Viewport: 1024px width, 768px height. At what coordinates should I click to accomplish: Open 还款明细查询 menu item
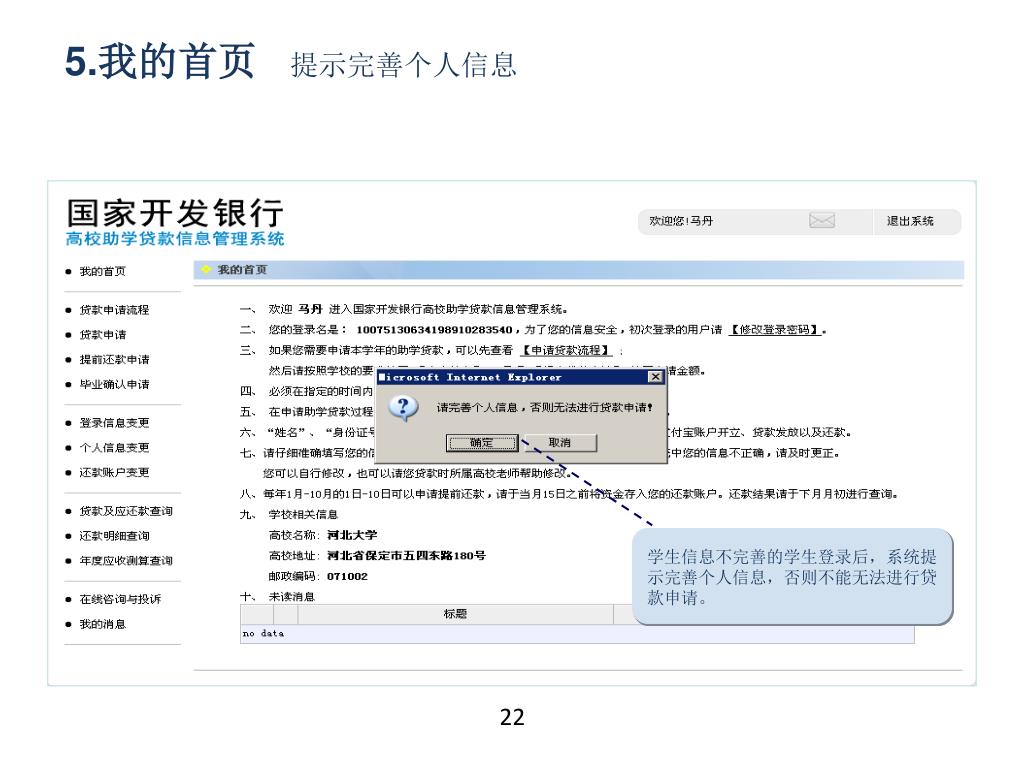tap(114, 536)
